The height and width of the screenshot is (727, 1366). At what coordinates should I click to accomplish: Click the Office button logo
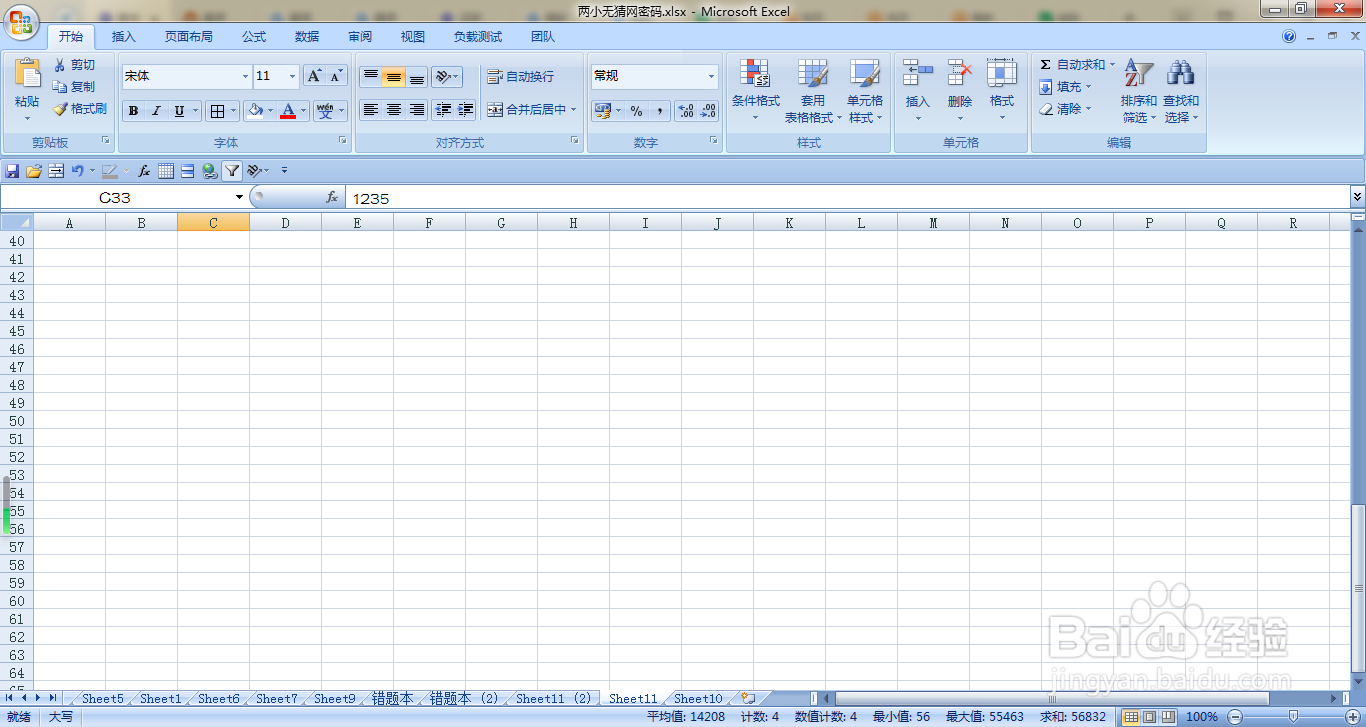click(x=22, y=21)
